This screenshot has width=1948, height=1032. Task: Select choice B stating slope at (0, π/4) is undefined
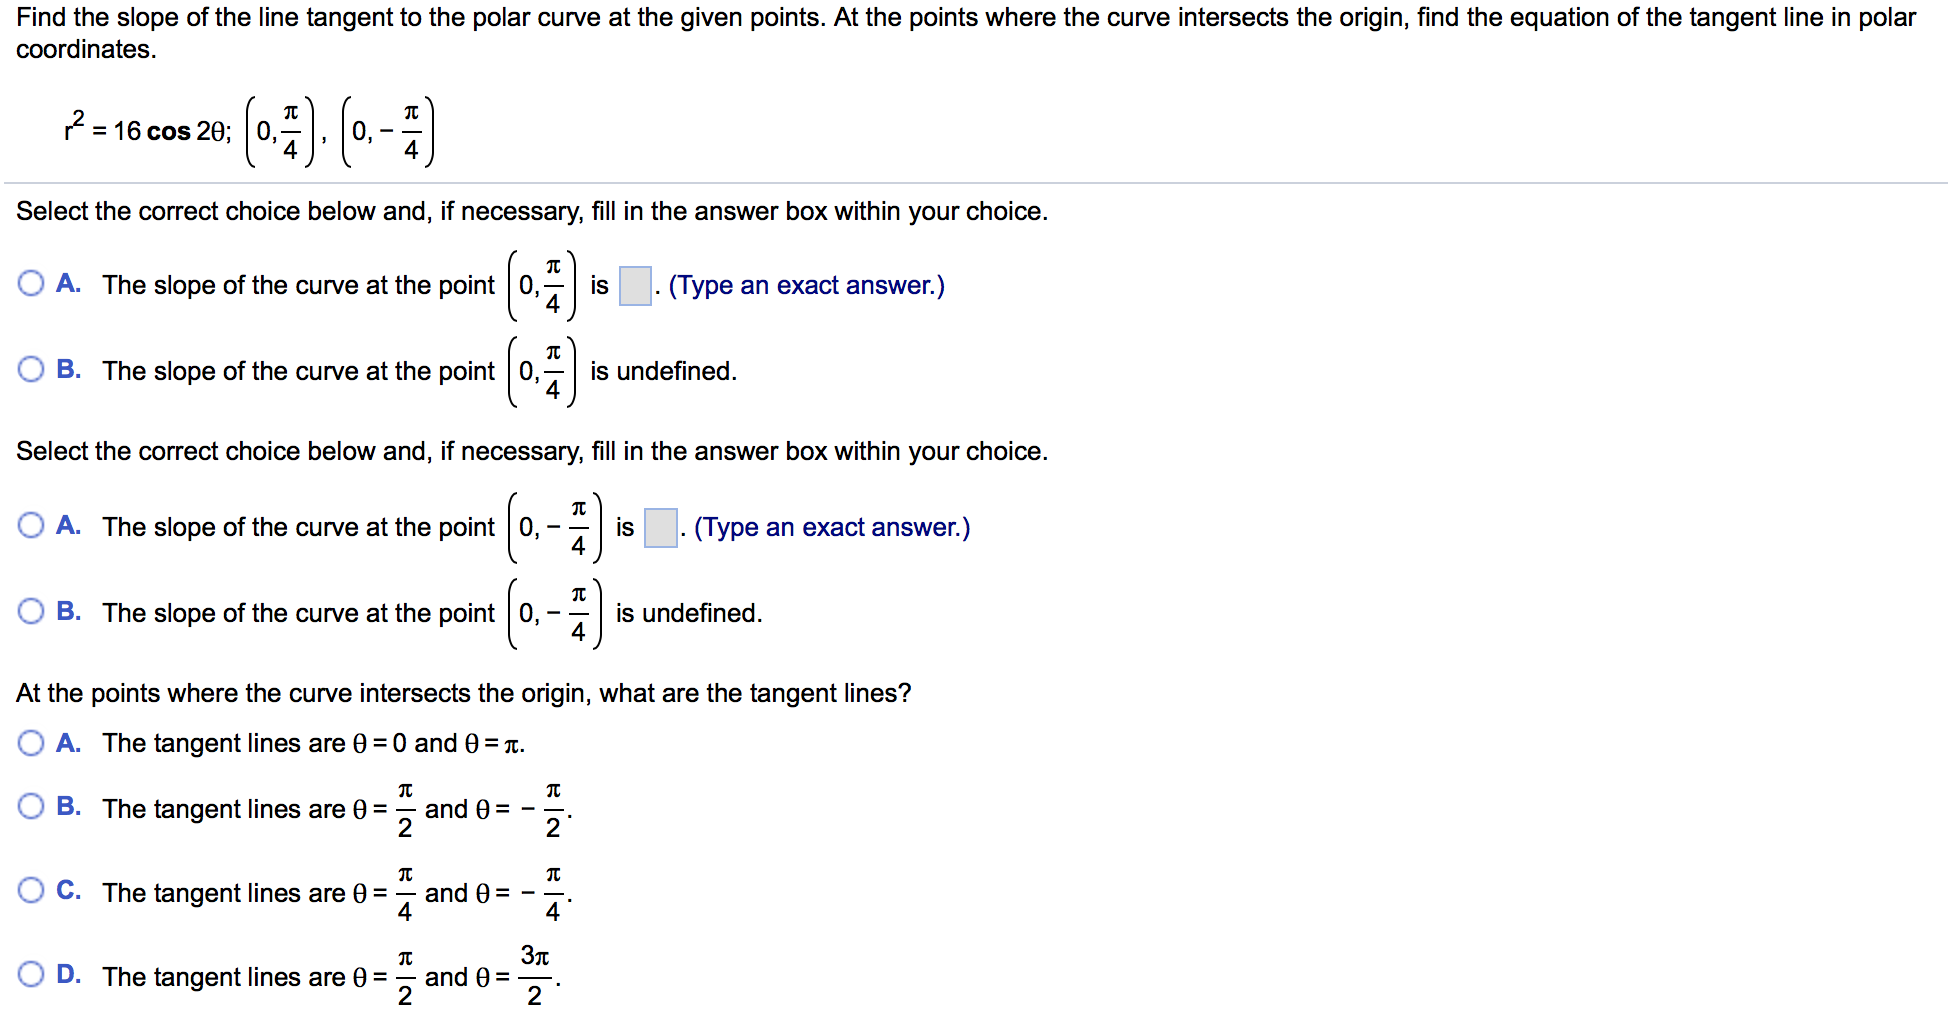coord(30,371)
